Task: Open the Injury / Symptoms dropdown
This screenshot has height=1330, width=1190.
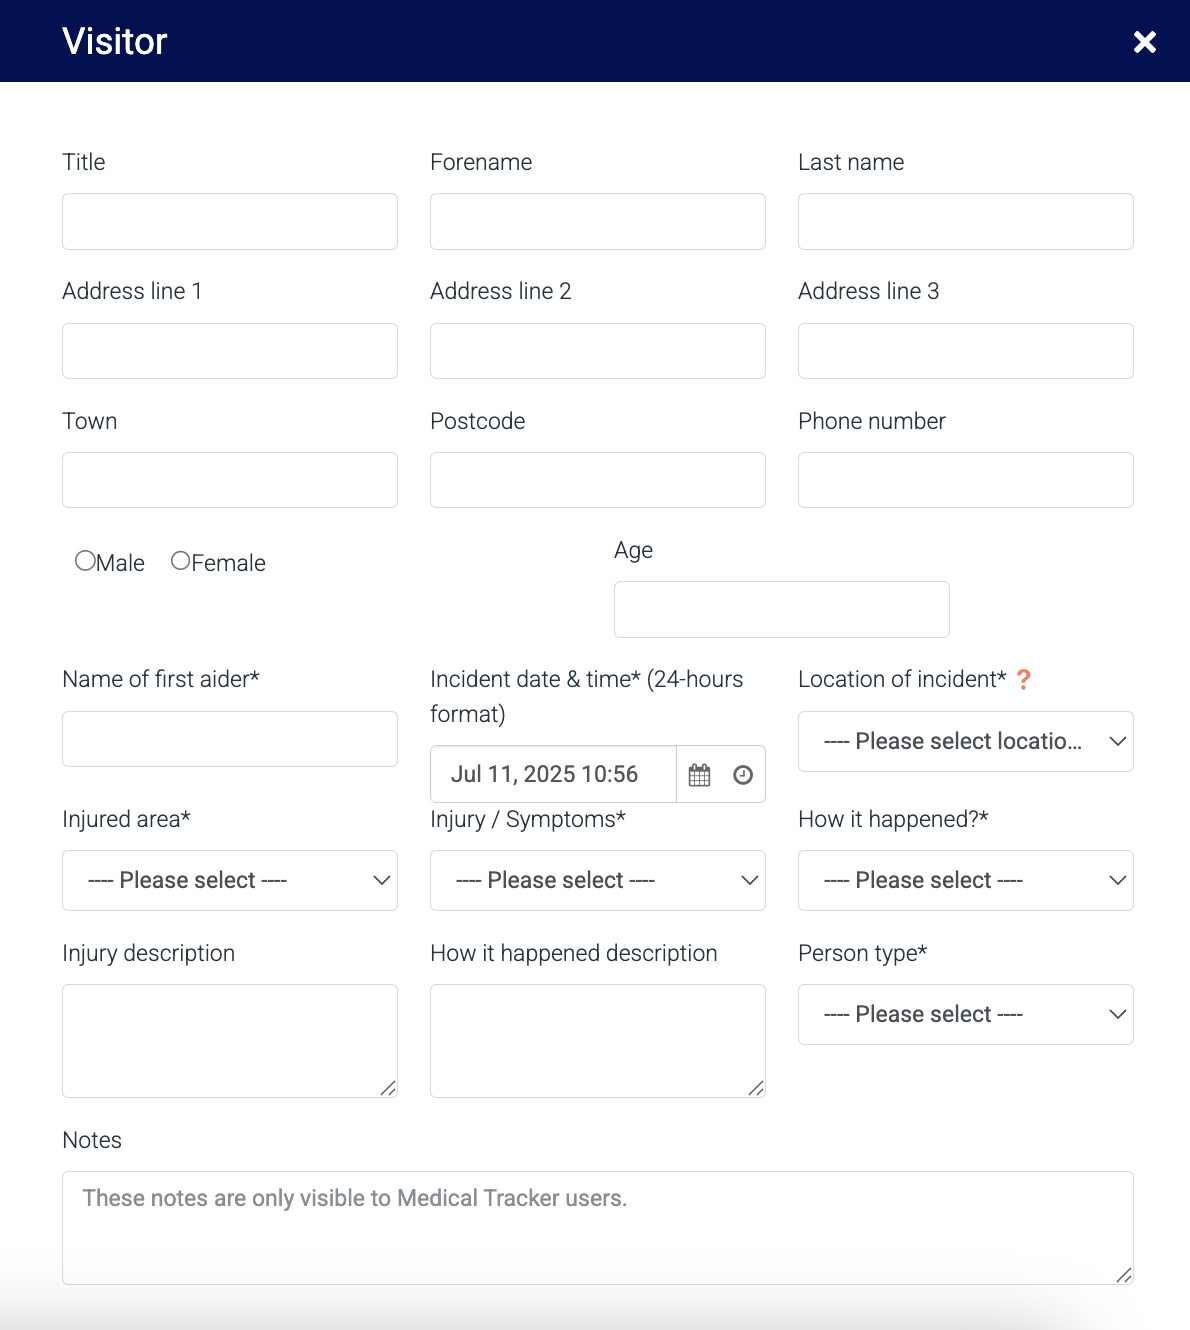Action: pyautogui.click(x=597, y=880)
